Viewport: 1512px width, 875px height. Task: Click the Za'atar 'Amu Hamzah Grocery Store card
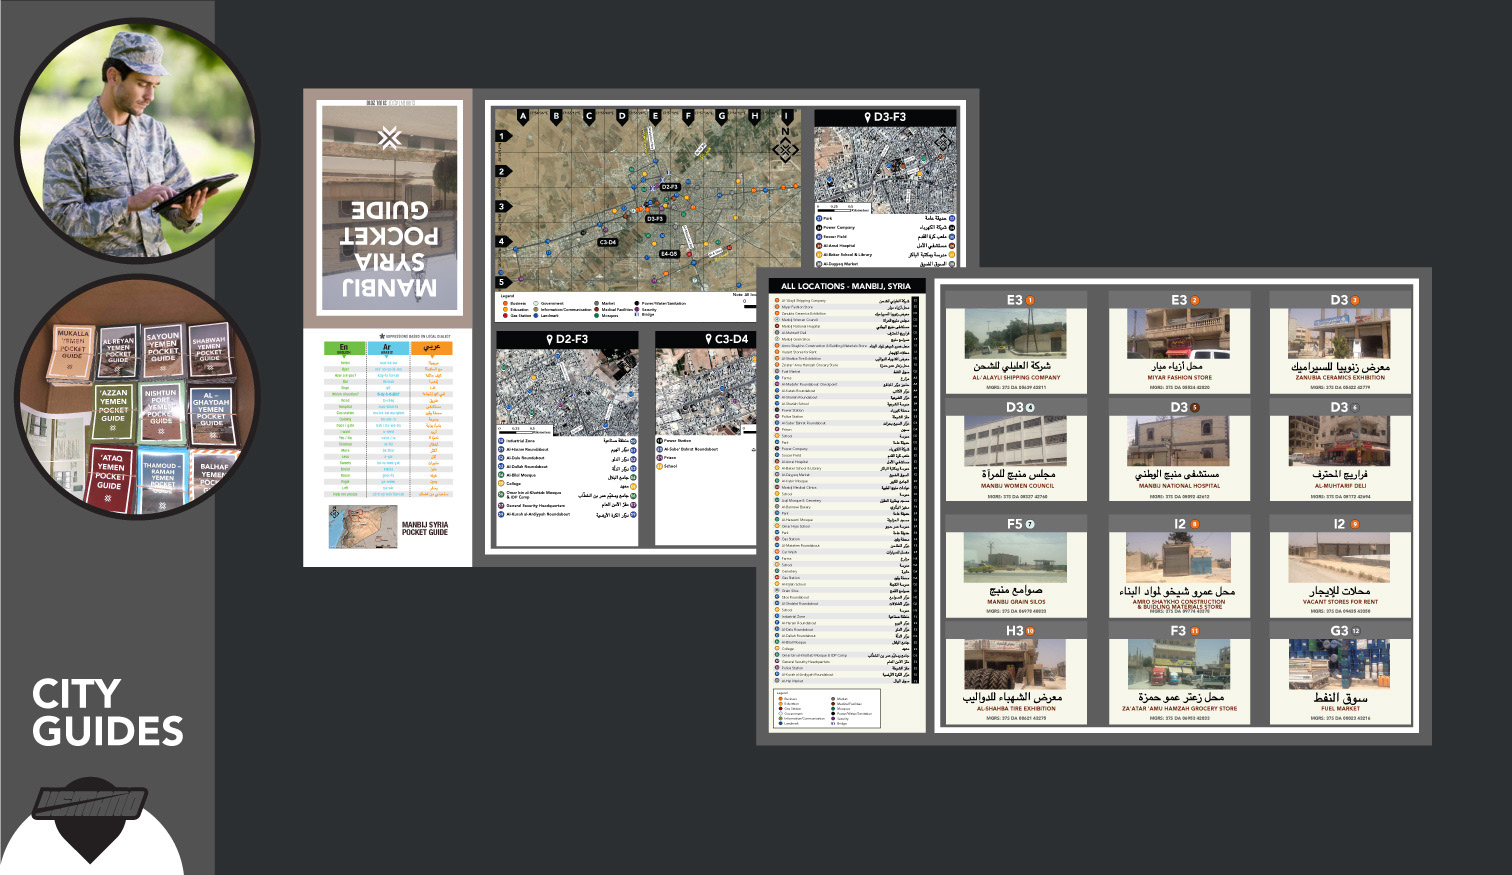tap(1179, 673)
